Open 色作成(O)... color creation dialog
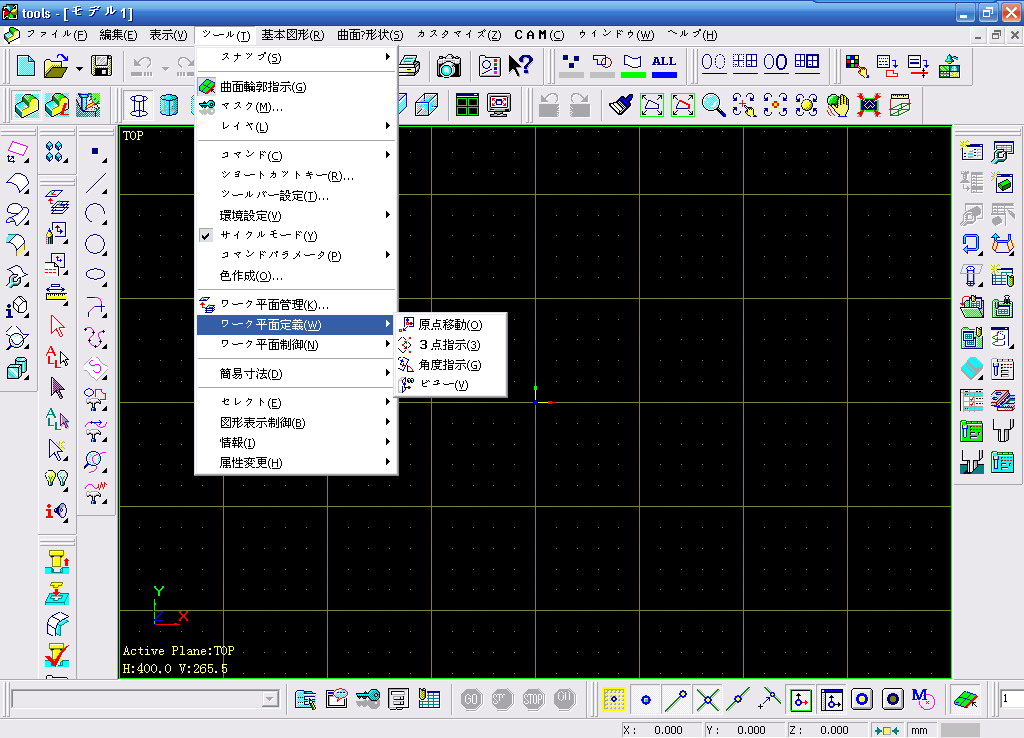This screenshot has height=738, width=1024. [296, 276]
